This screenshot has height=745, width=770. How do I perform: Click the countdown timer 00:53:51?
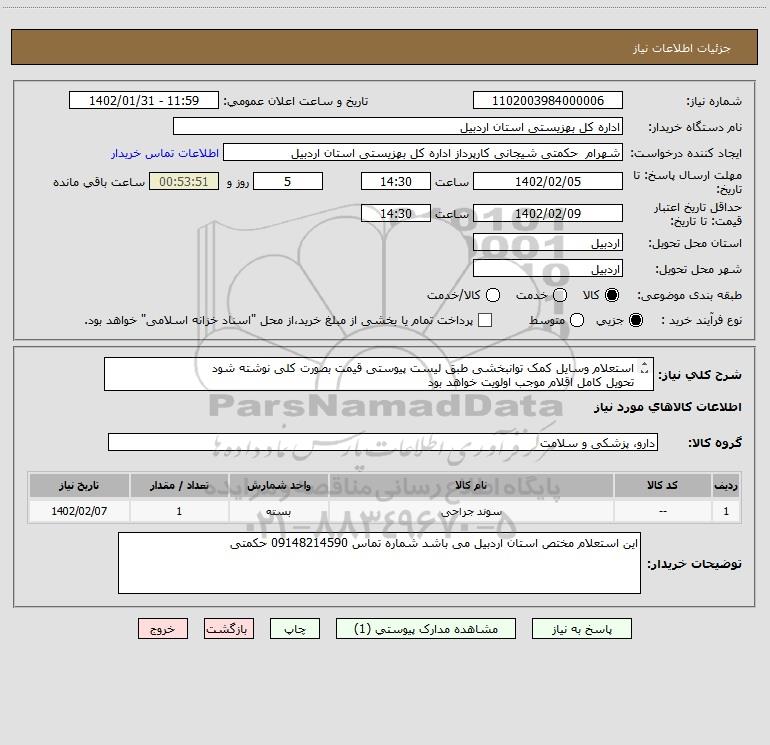(184, 181)
